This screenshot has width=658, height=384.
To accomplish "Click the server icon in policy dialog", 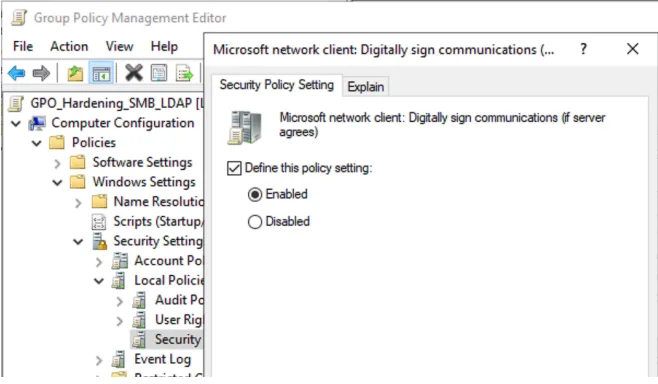I will [x=245, y=128].
